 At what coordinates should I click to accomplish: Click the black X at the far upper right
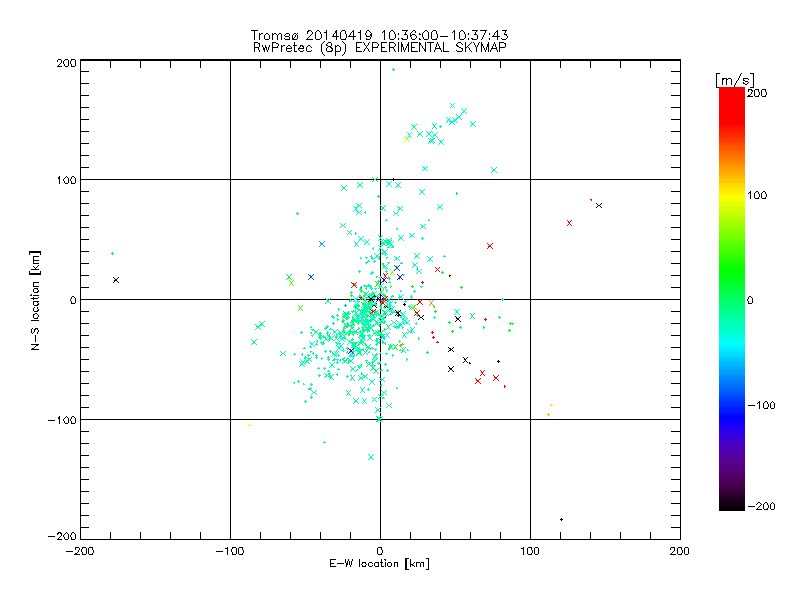(599, 206)
